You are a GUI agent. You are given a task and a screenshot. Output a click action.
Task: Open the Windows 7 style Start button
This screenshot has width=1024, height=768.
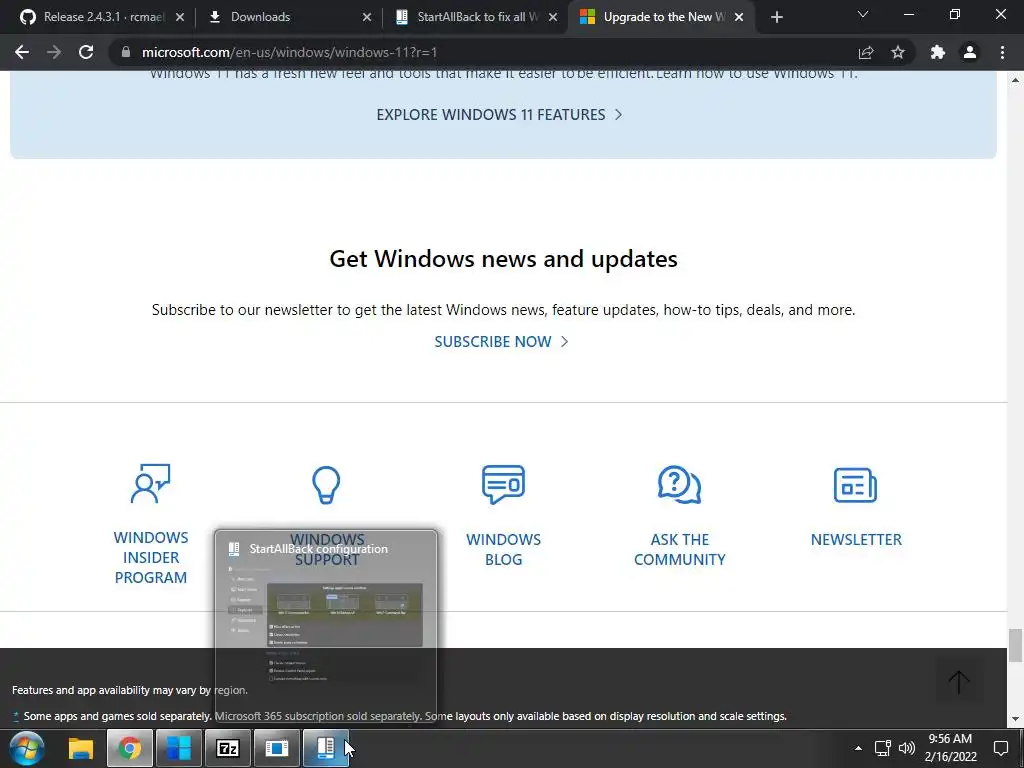[27, 748]
